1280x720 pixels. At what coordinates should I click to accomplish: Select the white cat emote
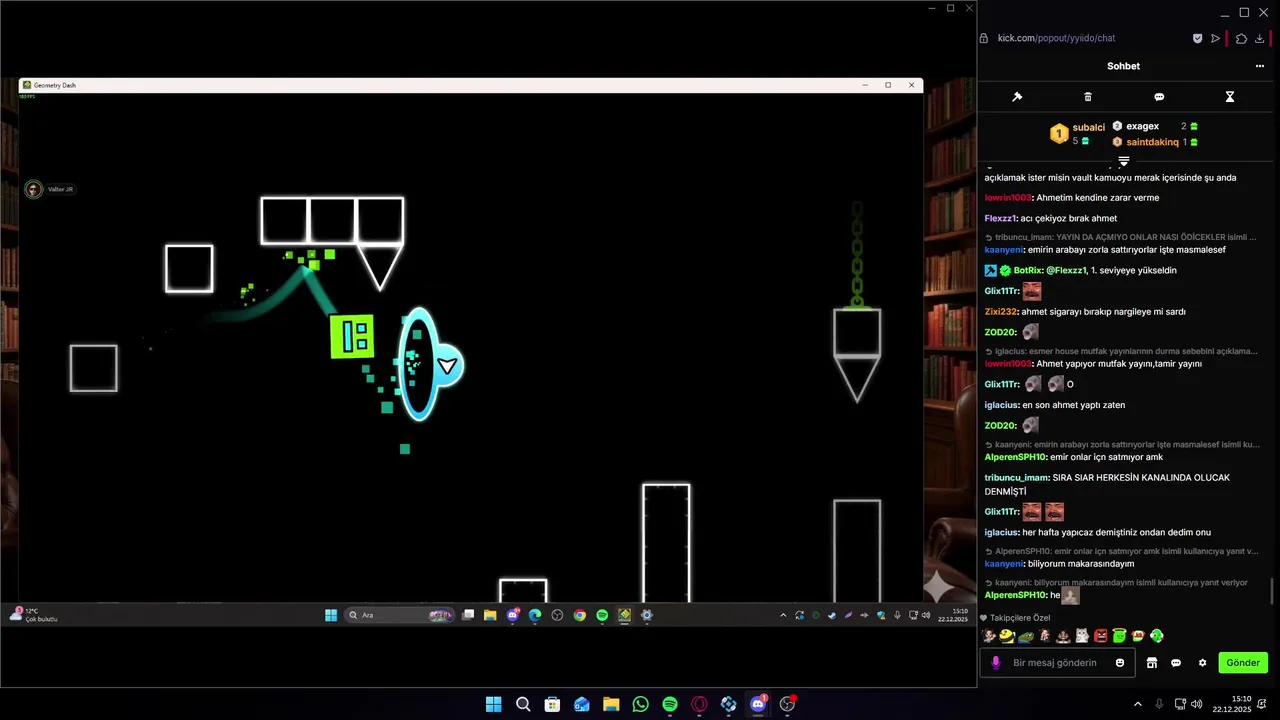tap(1082, 636)
